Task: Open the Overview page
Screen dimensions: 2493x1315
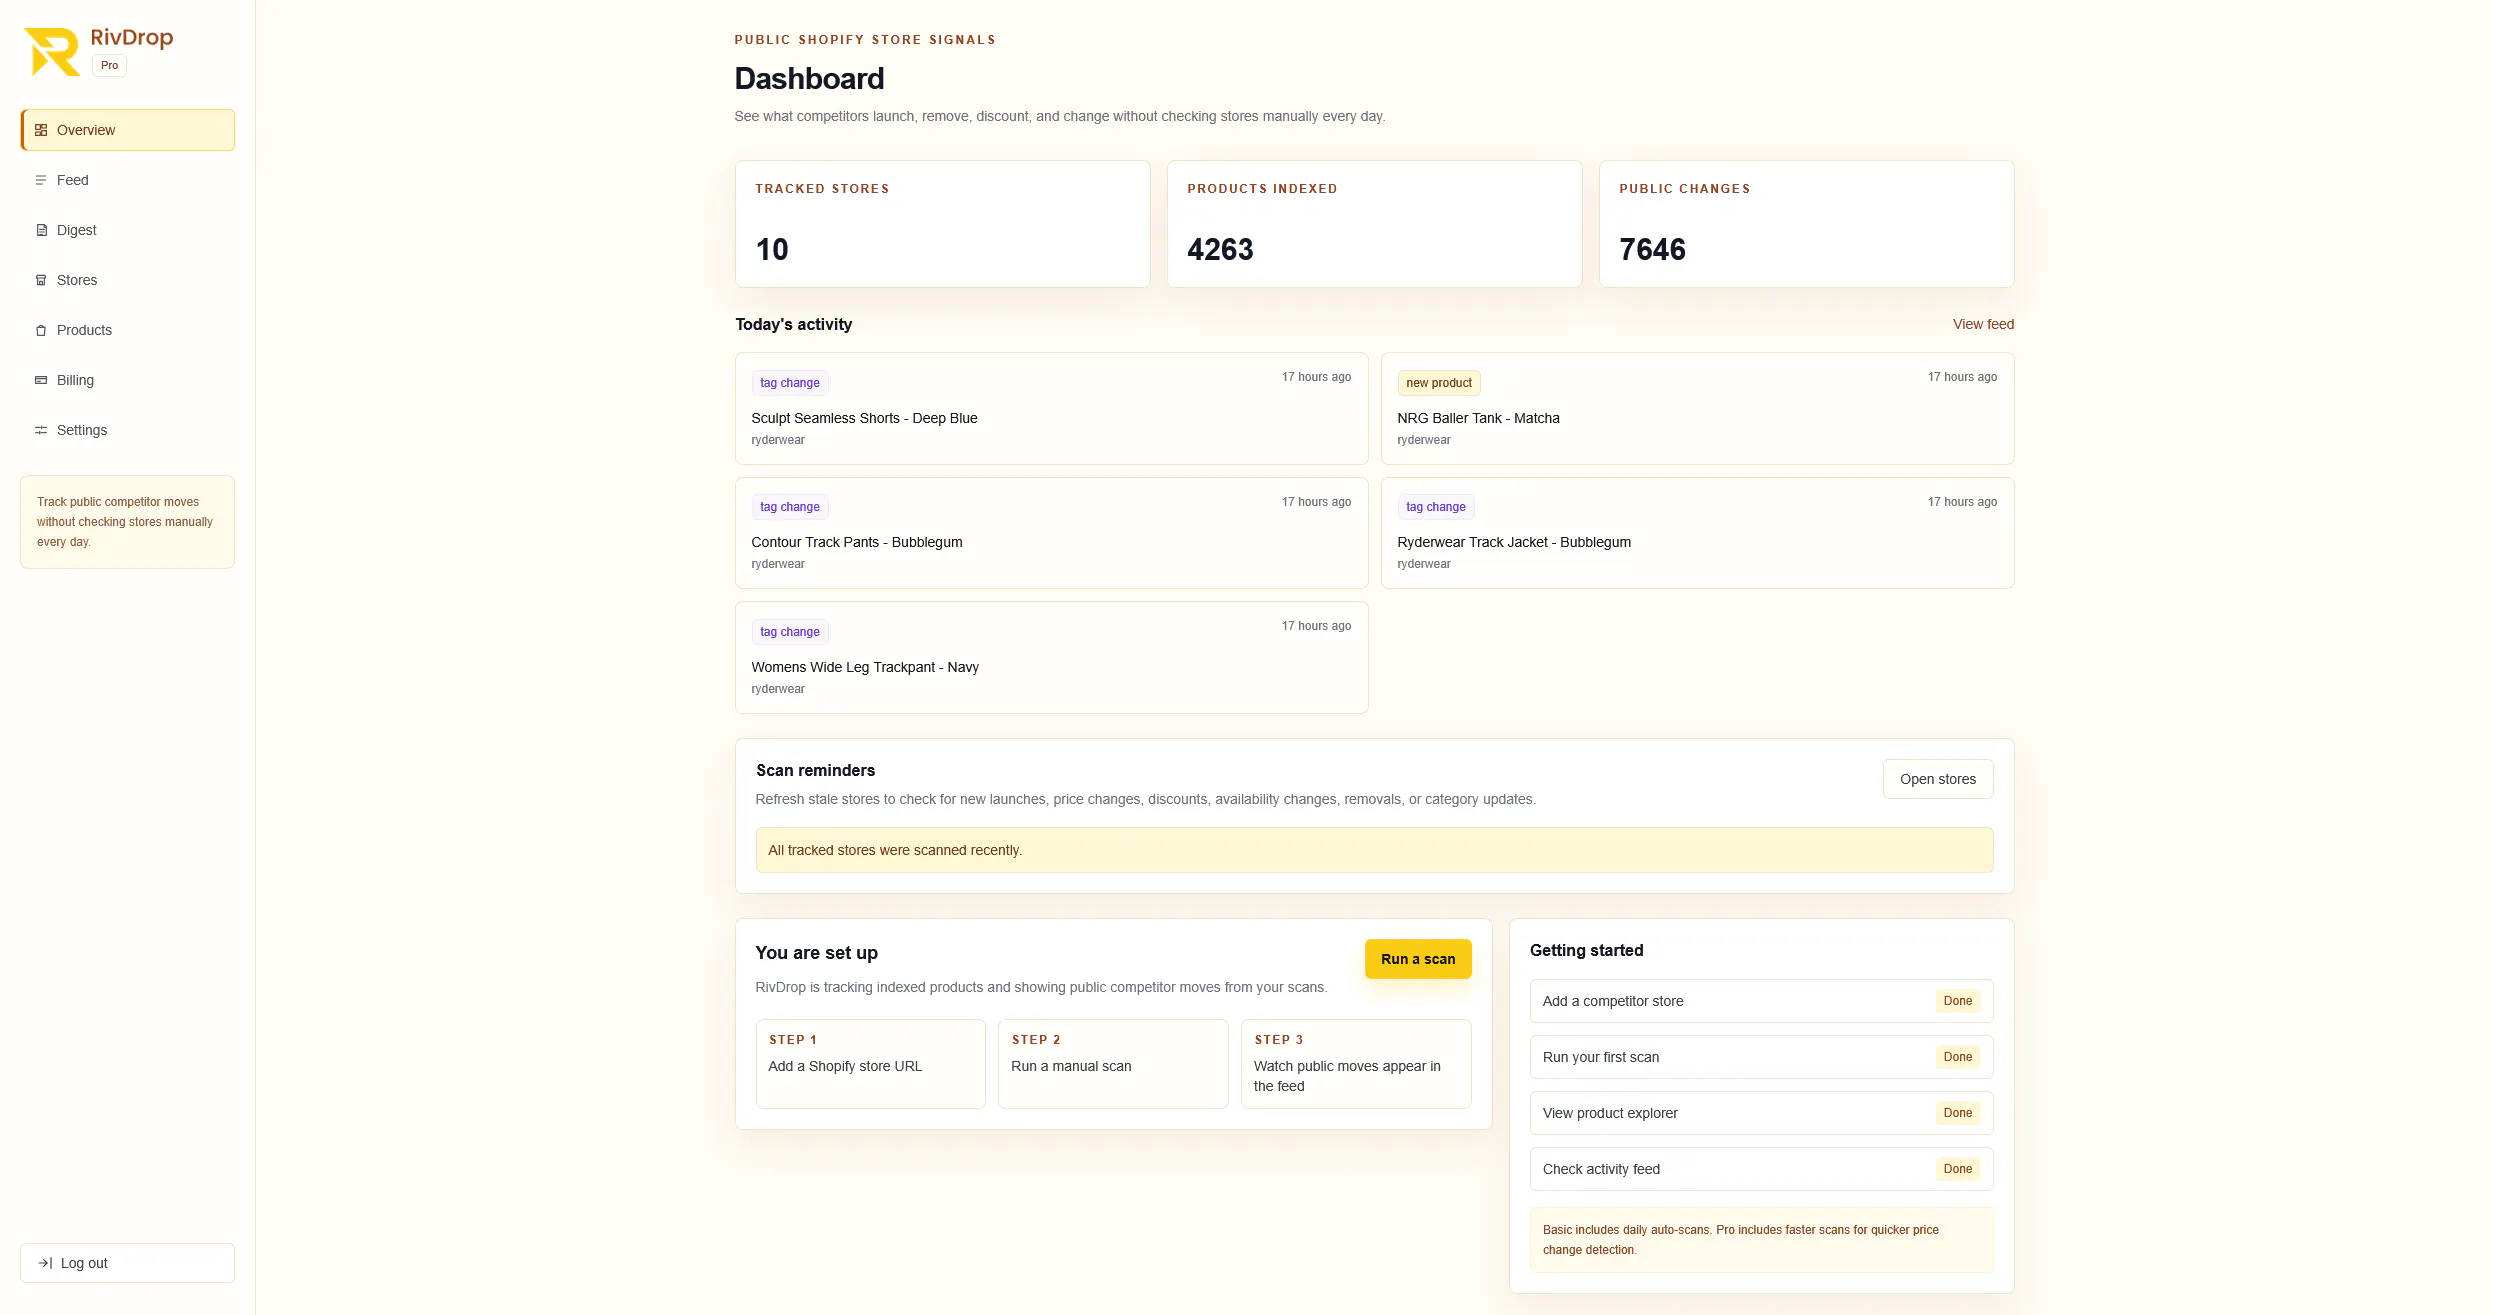Action: [x=128, y=130]
